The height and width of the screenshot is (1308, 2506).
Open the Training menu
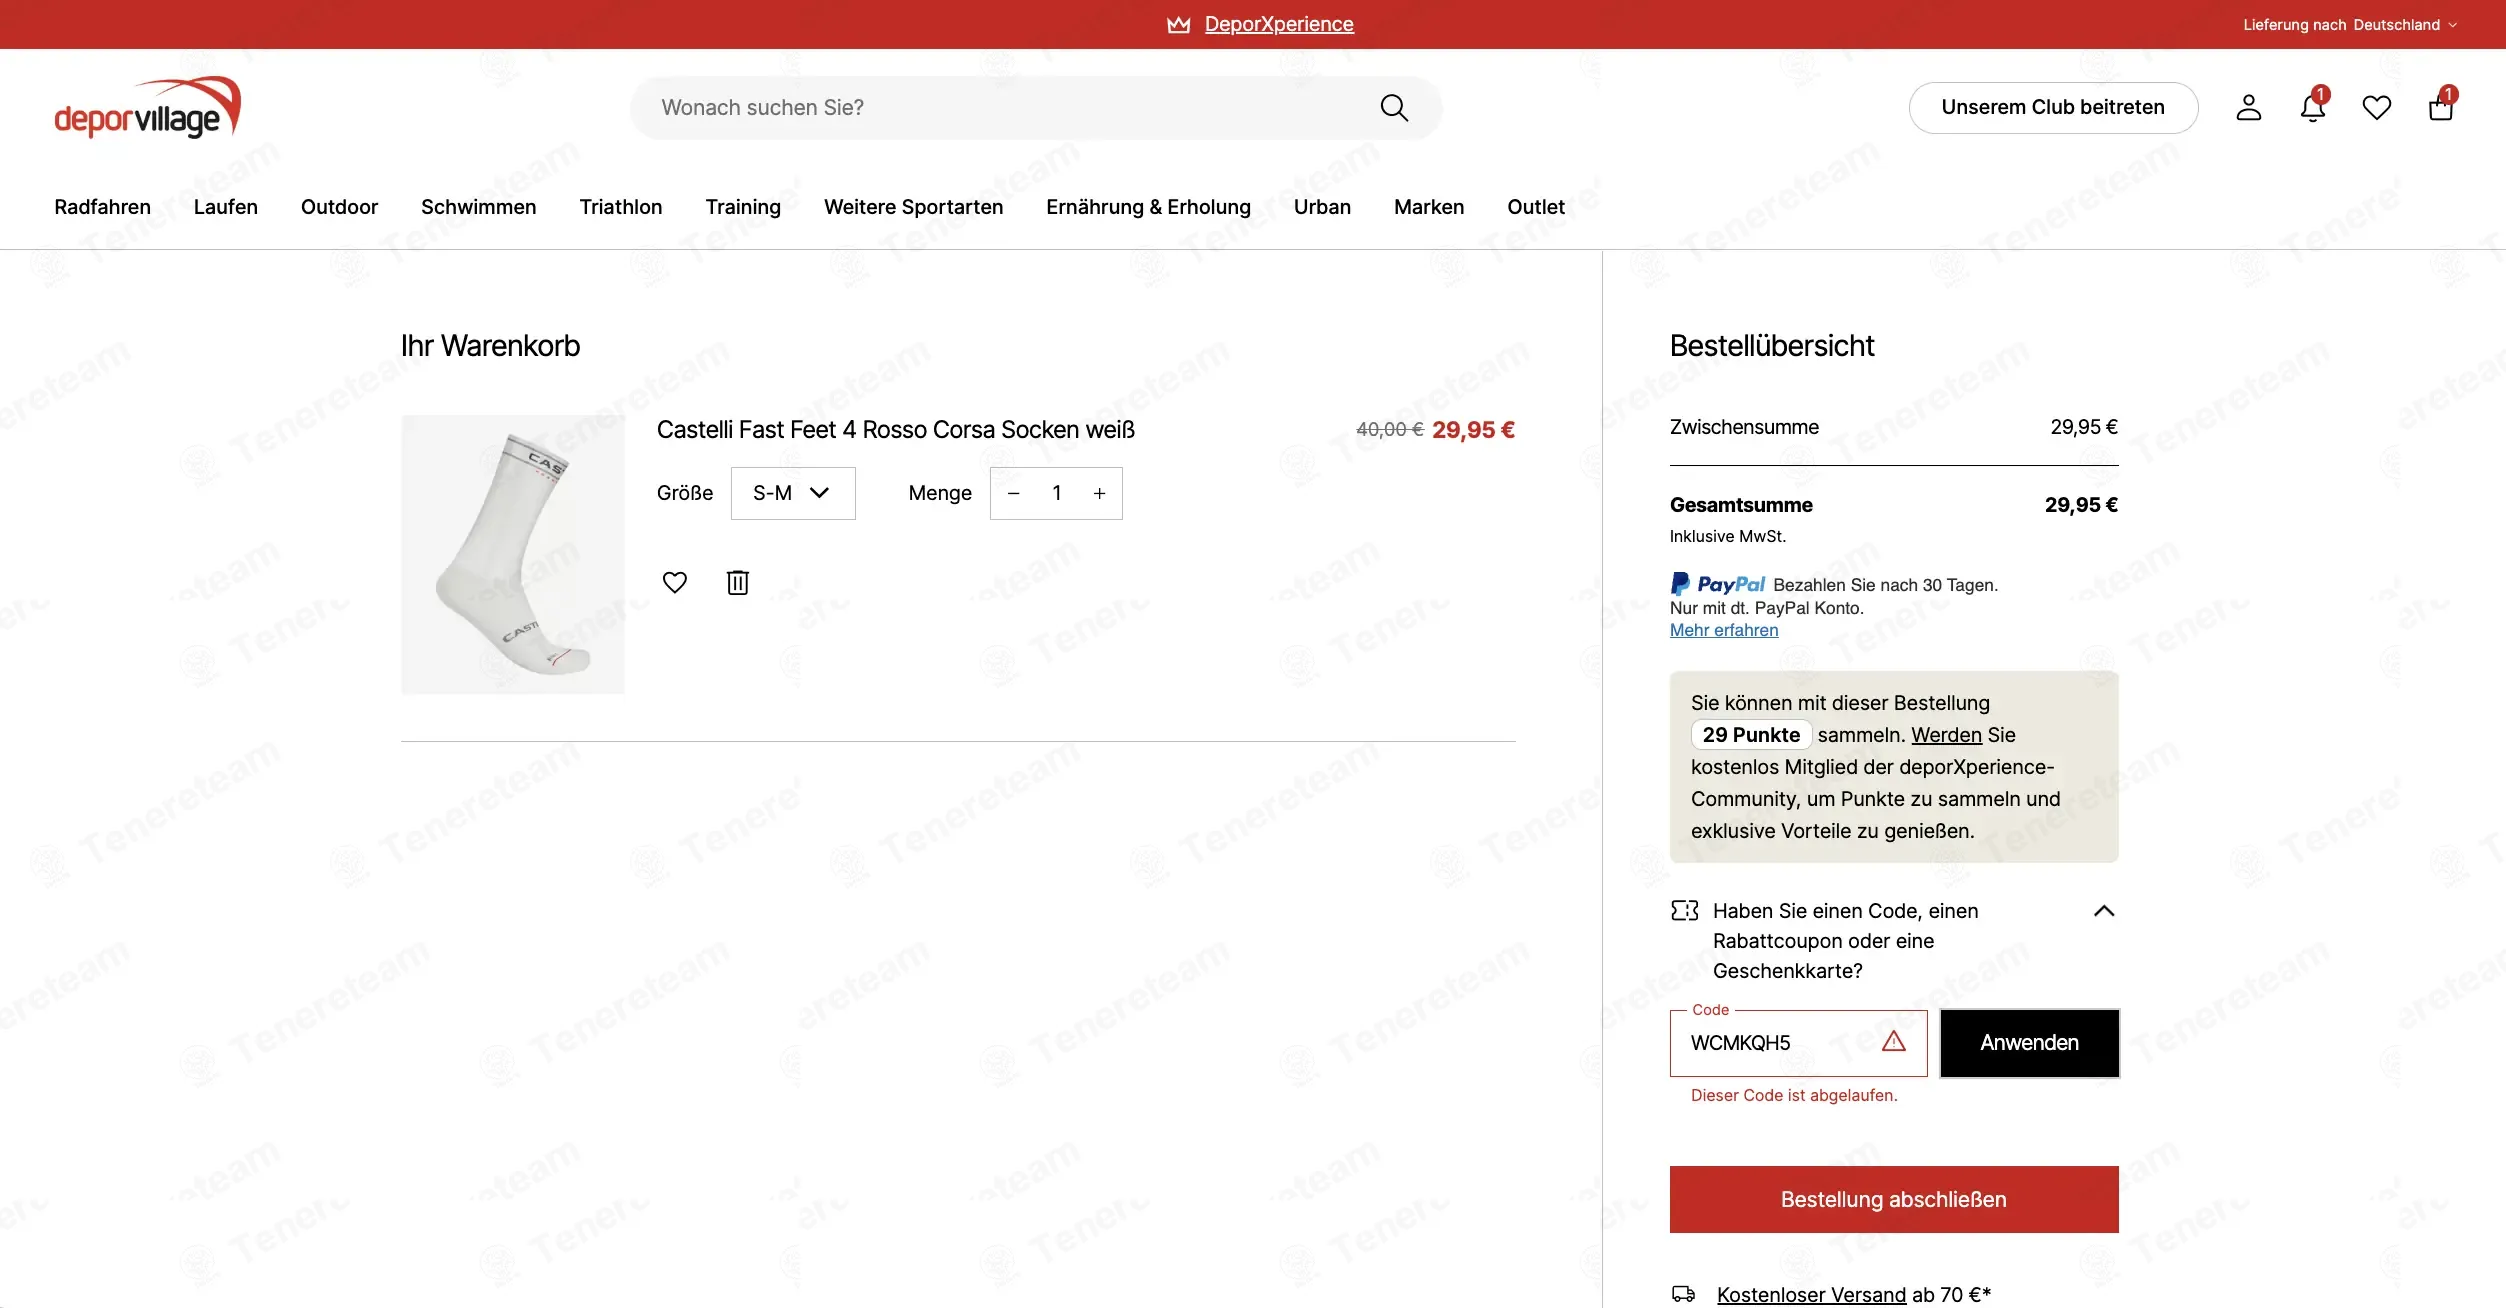pos(743,207)
